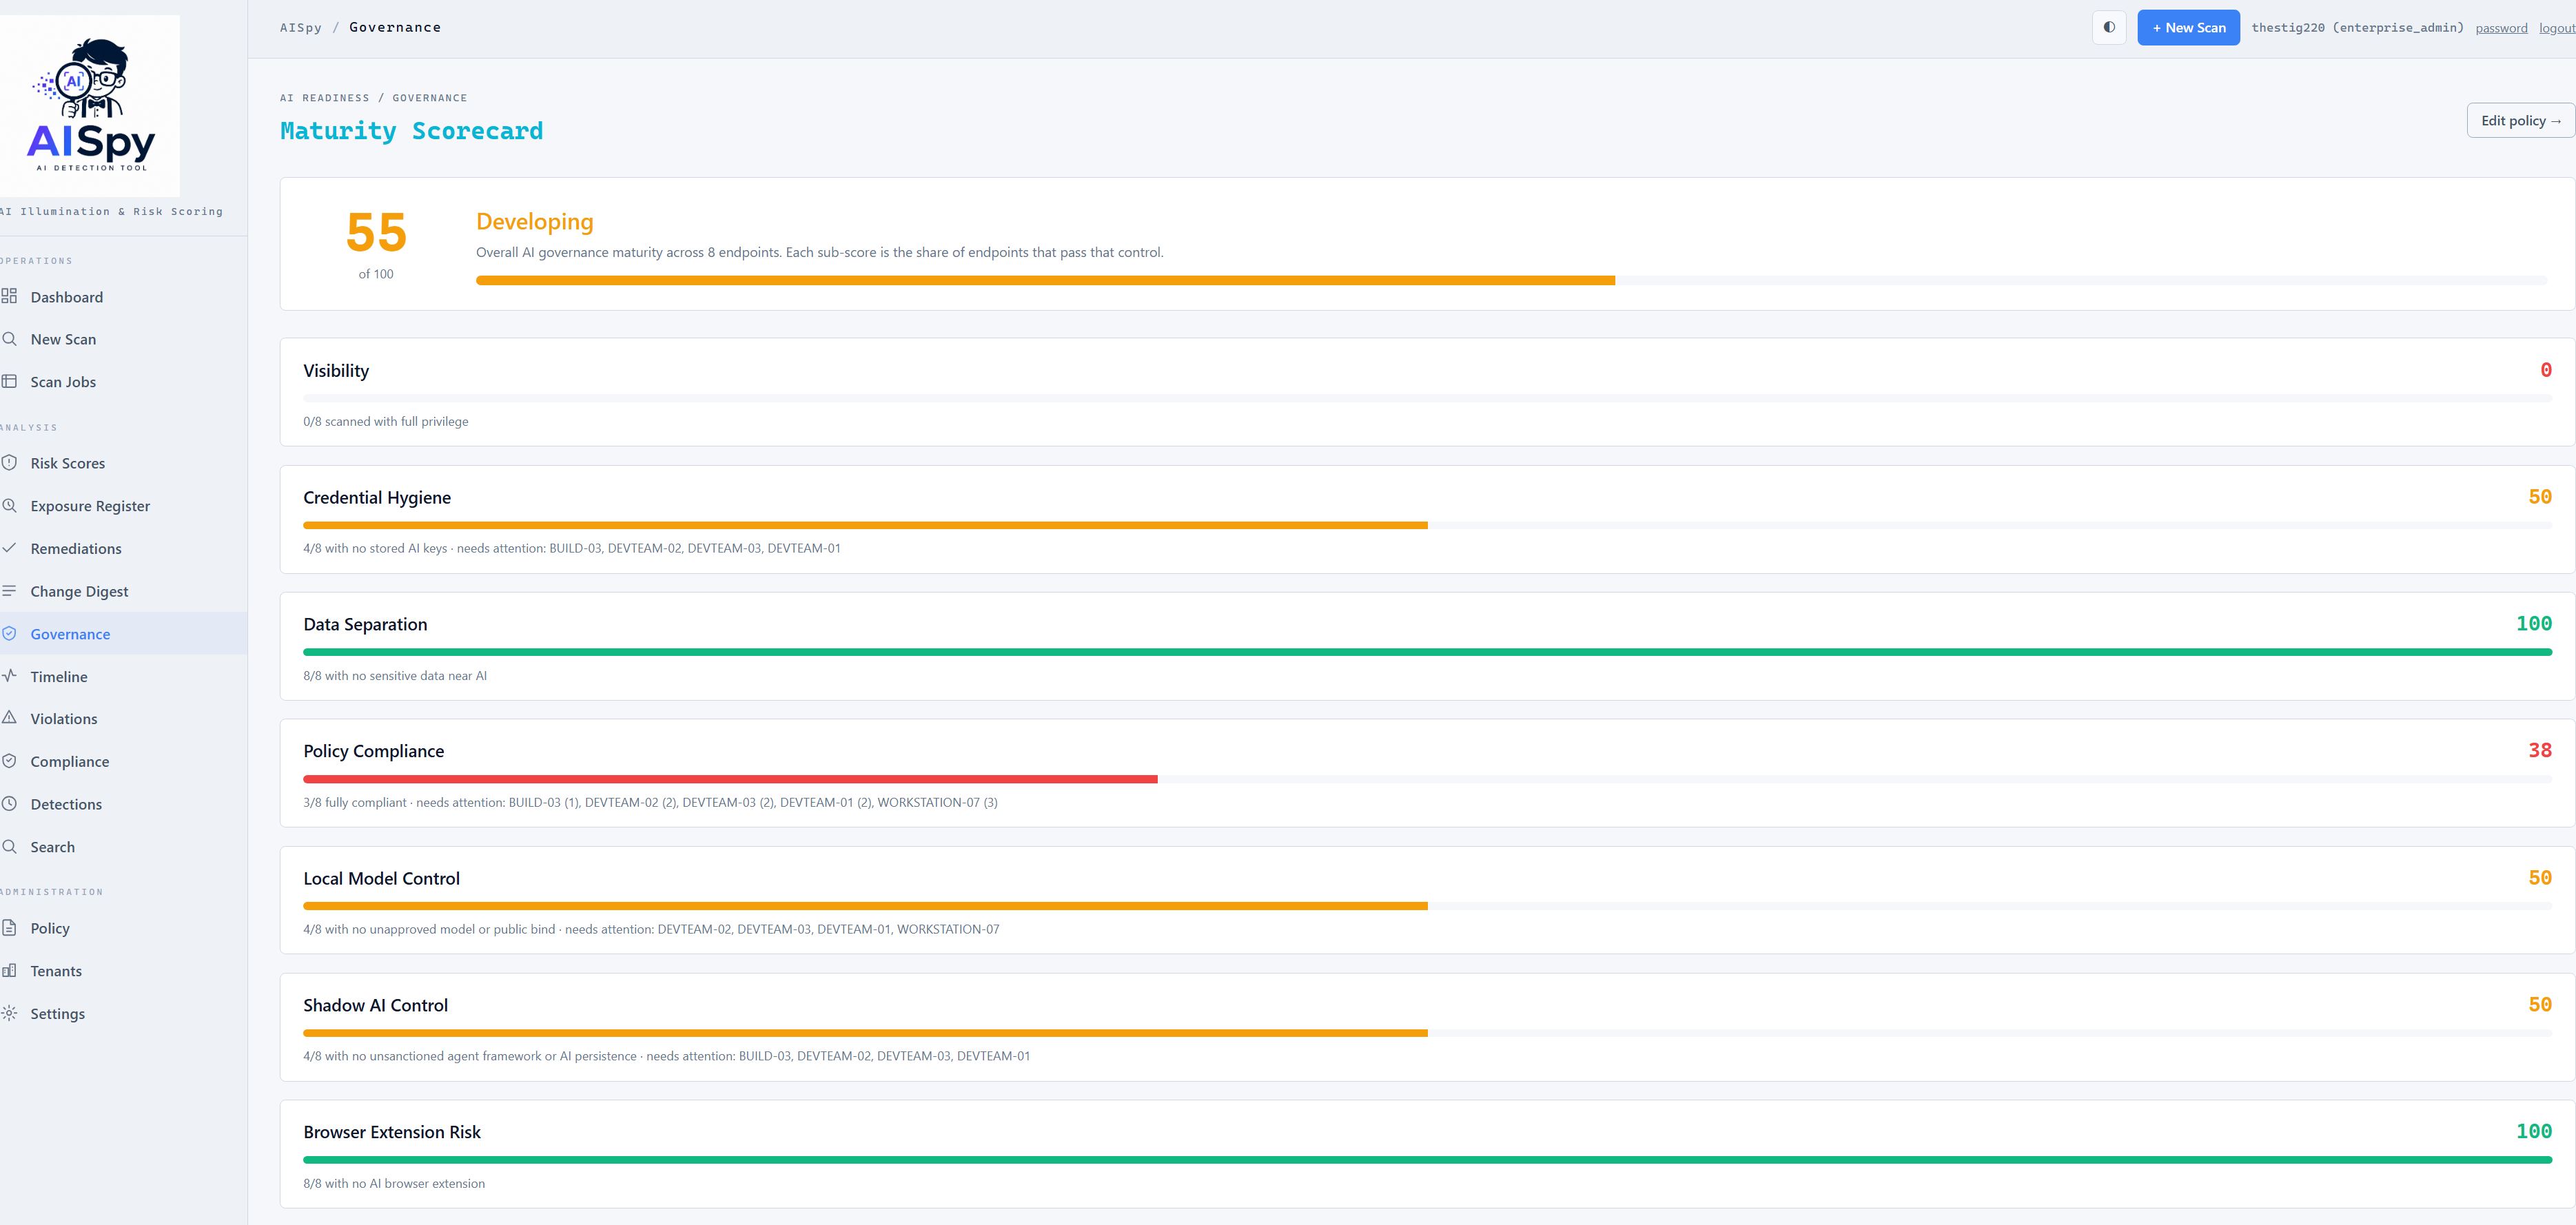Click the Detections clock icon

tap(9, 803)
